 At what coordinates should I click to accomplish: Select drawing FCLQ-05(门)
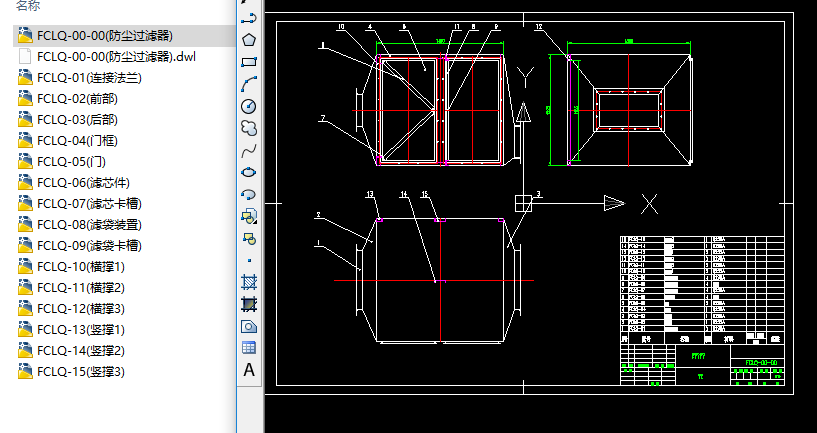(70, 161)
